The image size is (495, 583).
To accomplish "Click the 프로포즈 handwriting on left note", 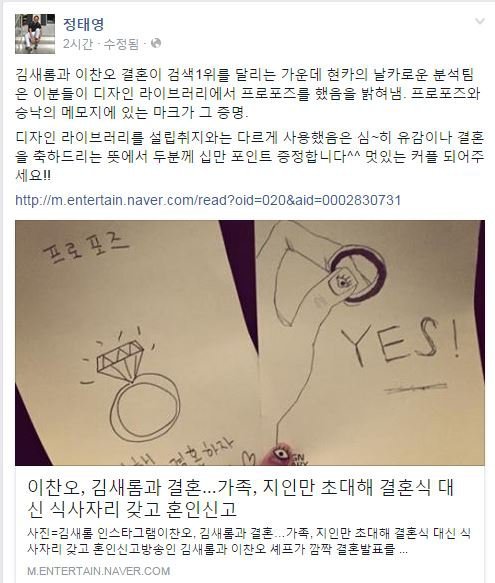I will (x=86, y=246).
